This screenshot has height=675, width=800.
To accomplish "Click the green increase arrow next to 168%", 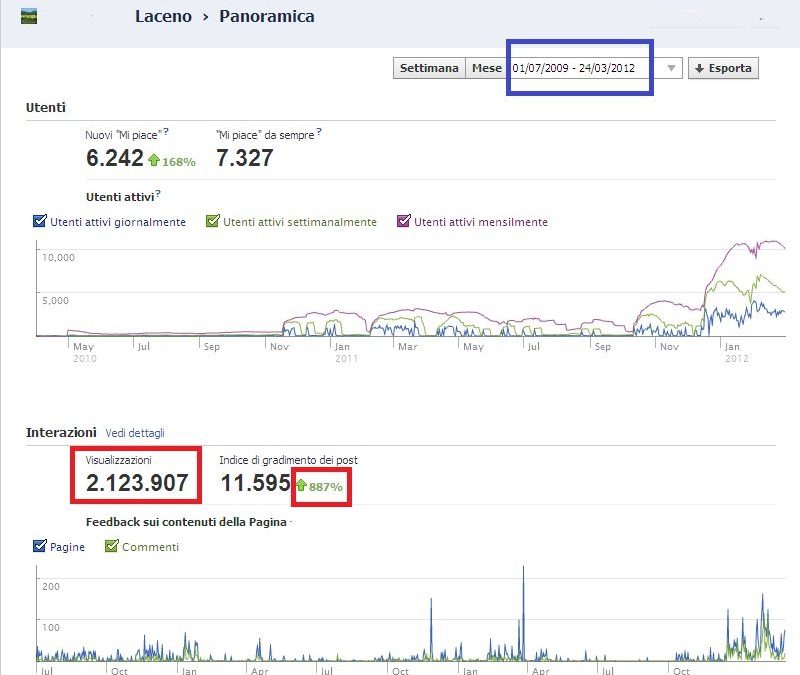I will 154,160.
